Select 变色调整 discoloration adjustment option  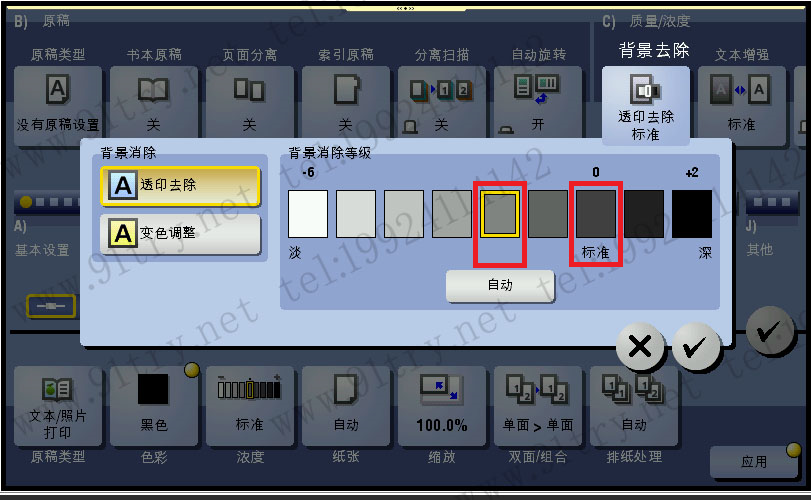(x=180, y=234)
